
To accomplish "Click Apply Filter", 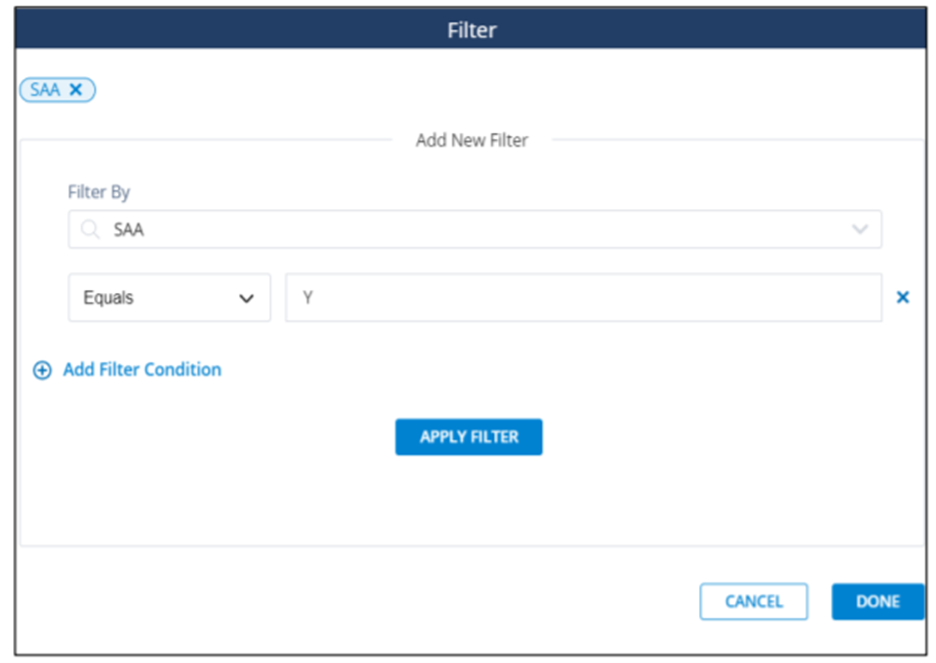I will [468, 437].
